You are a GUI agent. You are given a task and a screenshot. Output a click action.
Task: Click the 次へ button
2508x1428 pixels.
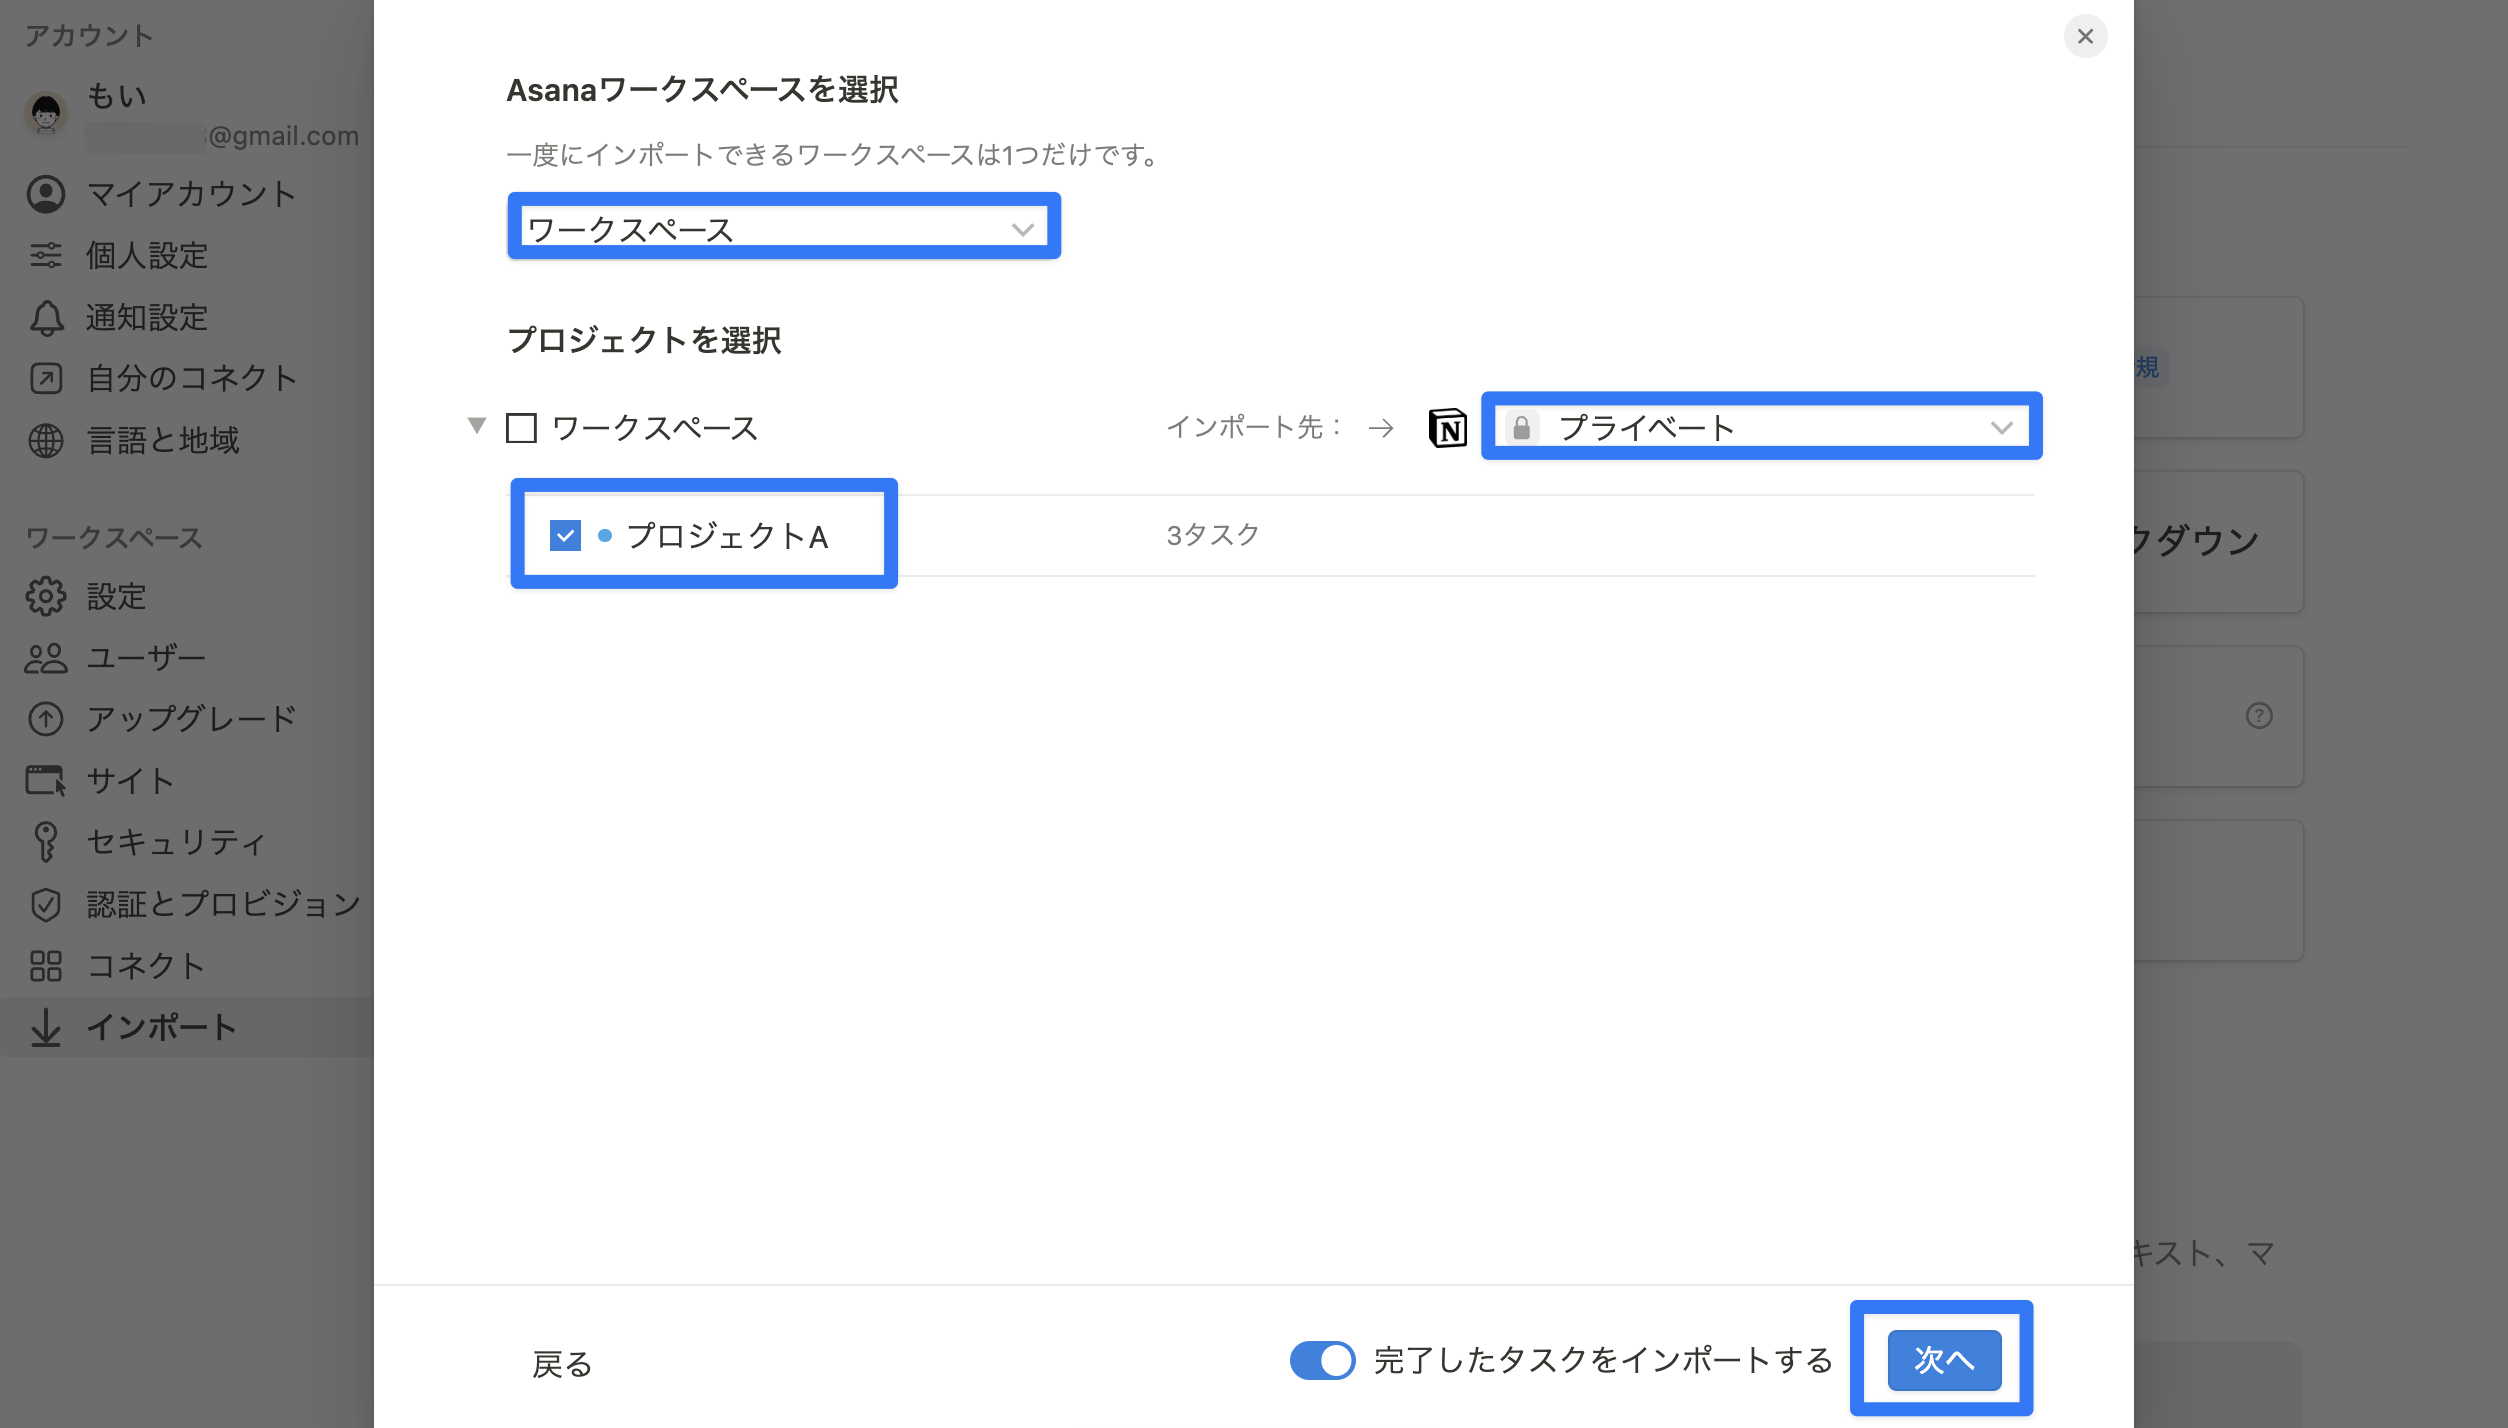(x=1944, y=1360)
